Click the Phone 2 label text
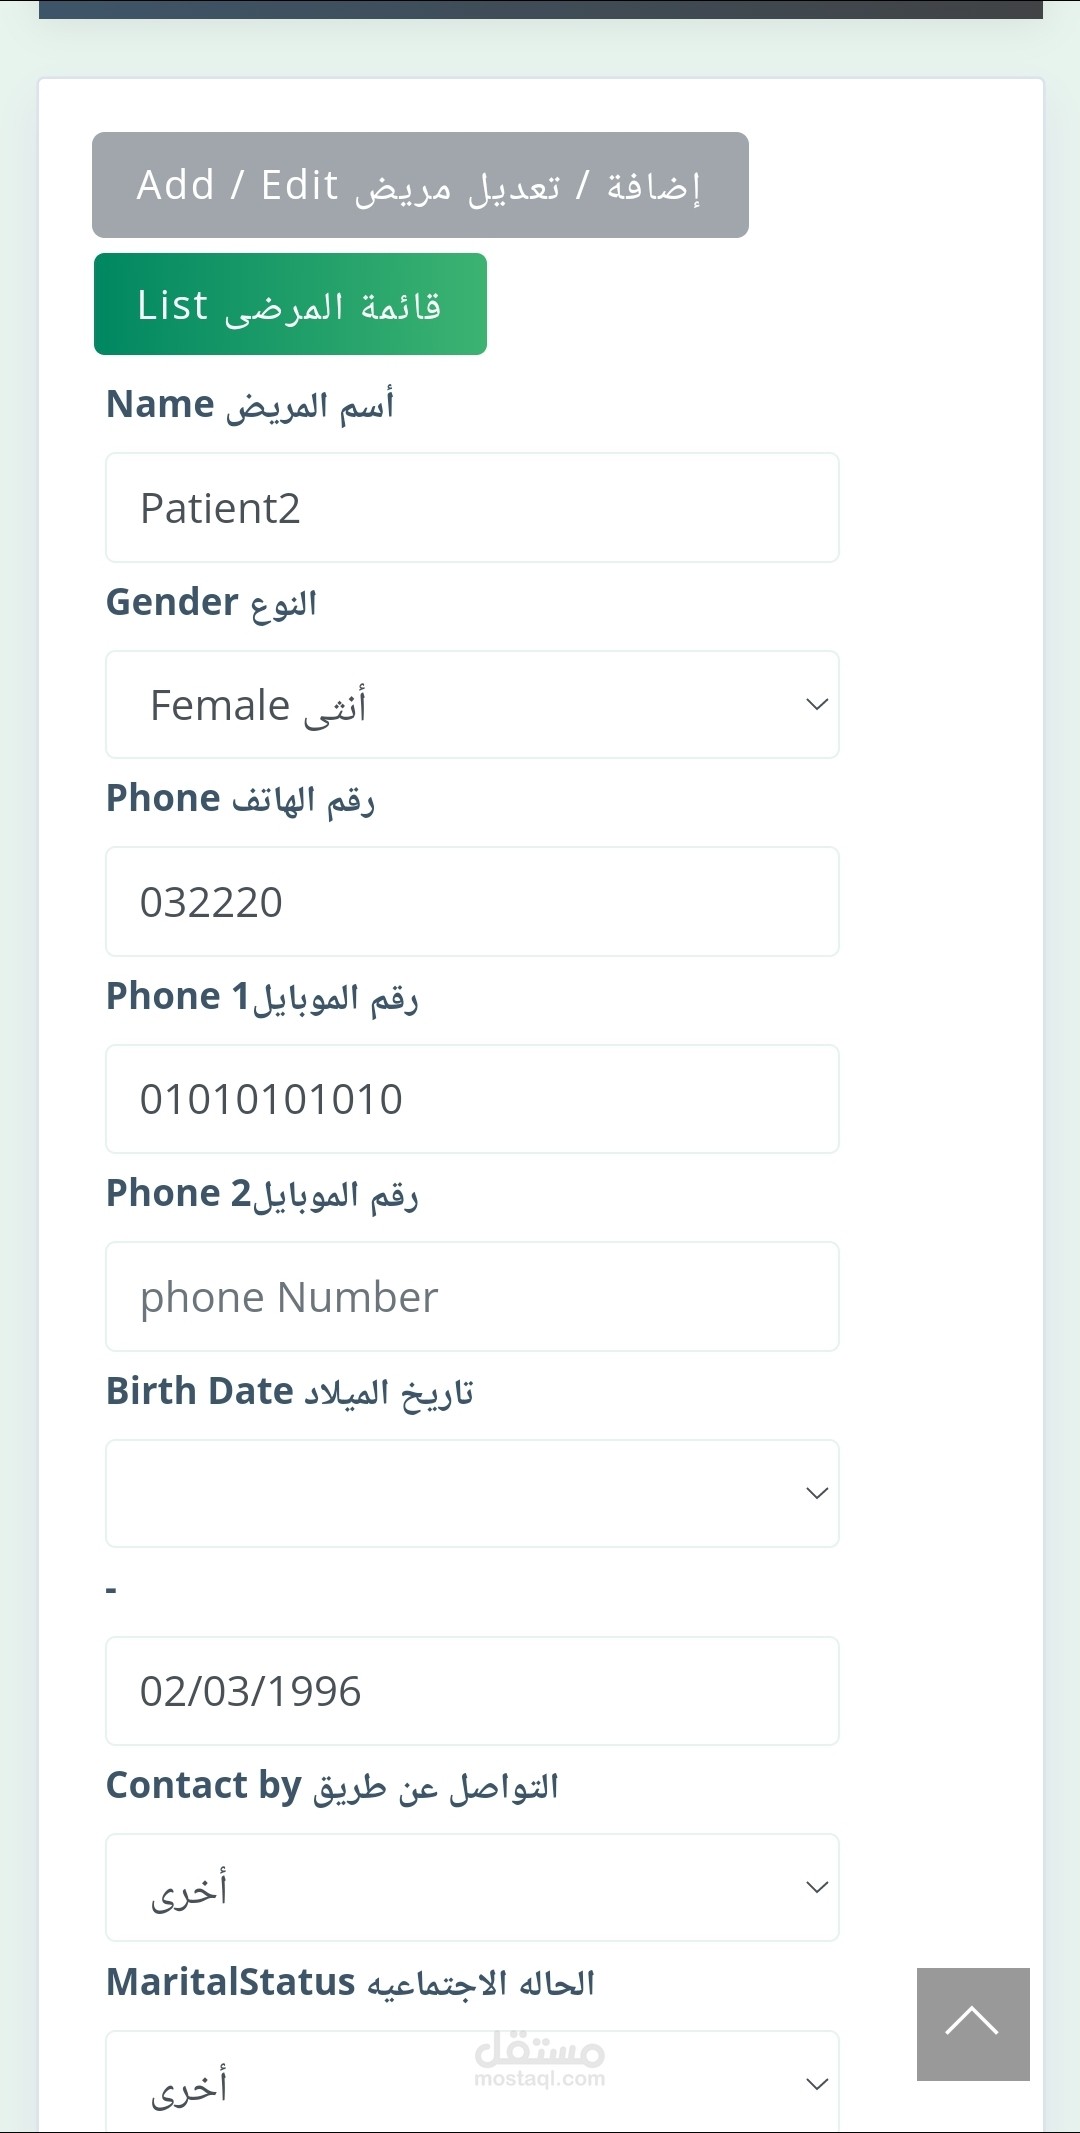The height and width of the screenshot is (2133, 1080). pos(262,1194)
